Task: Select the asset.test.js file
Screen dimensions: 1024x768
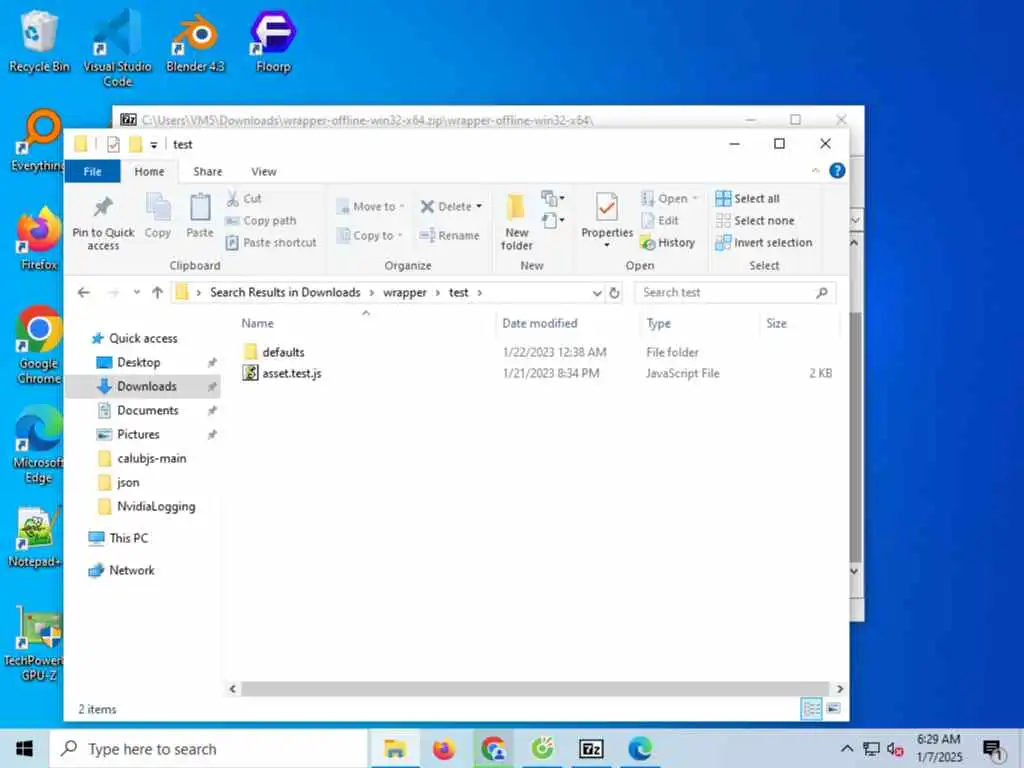Action: click(291, 374)
